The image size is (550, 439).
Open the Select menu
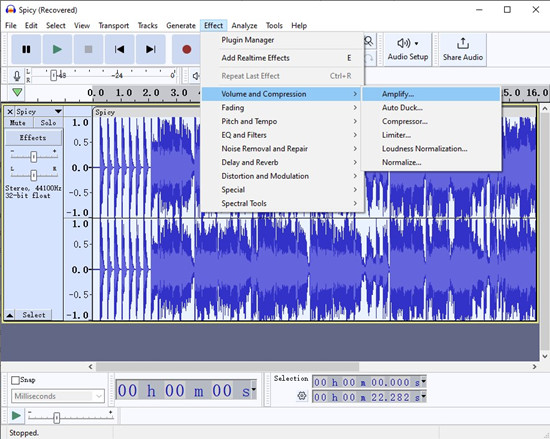[56, 26]
